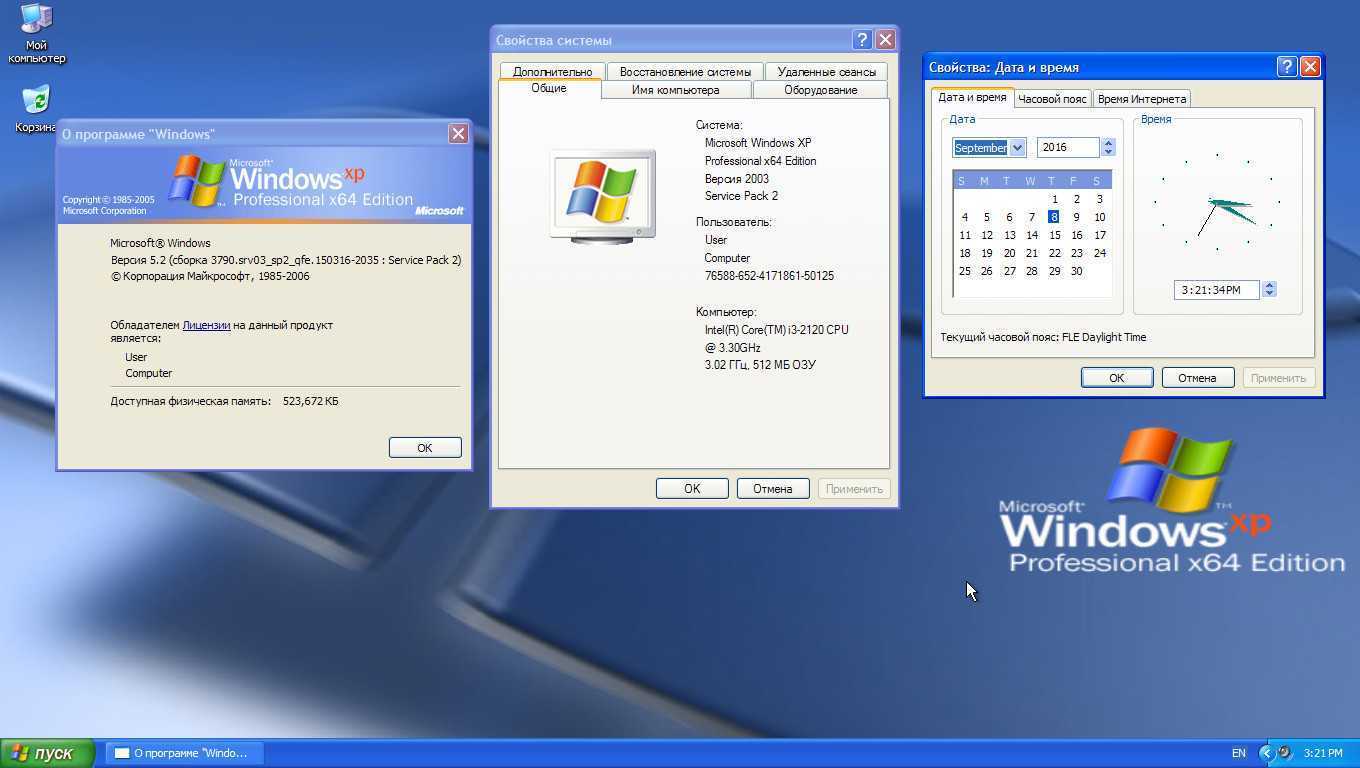Click the Service Pack 2 line
The height and width of the screenshot is (768, 1360).
[741, 196]
